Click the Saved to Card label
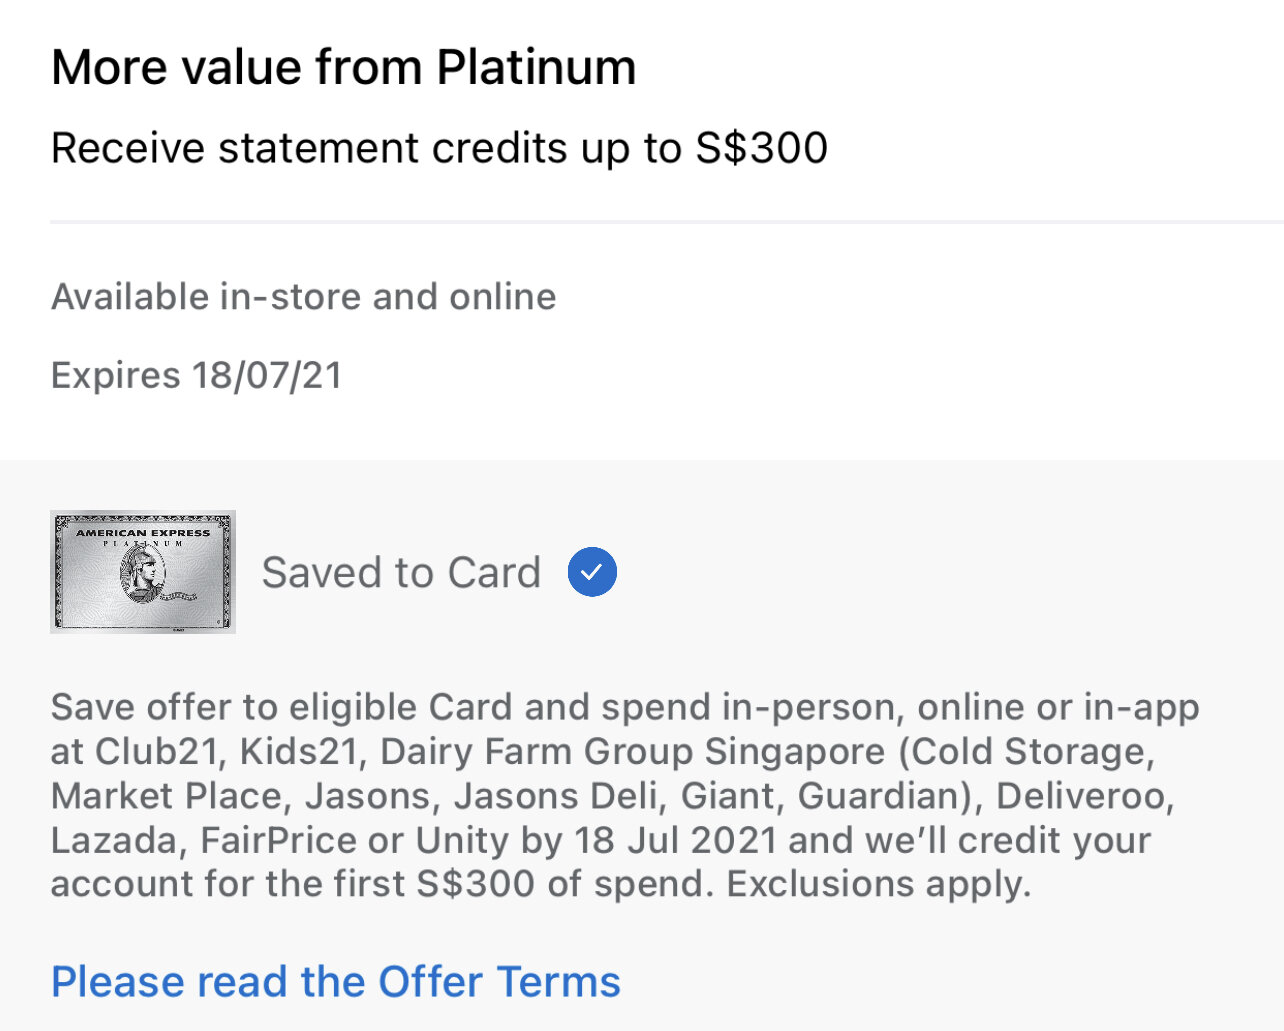 click(401, 573)
